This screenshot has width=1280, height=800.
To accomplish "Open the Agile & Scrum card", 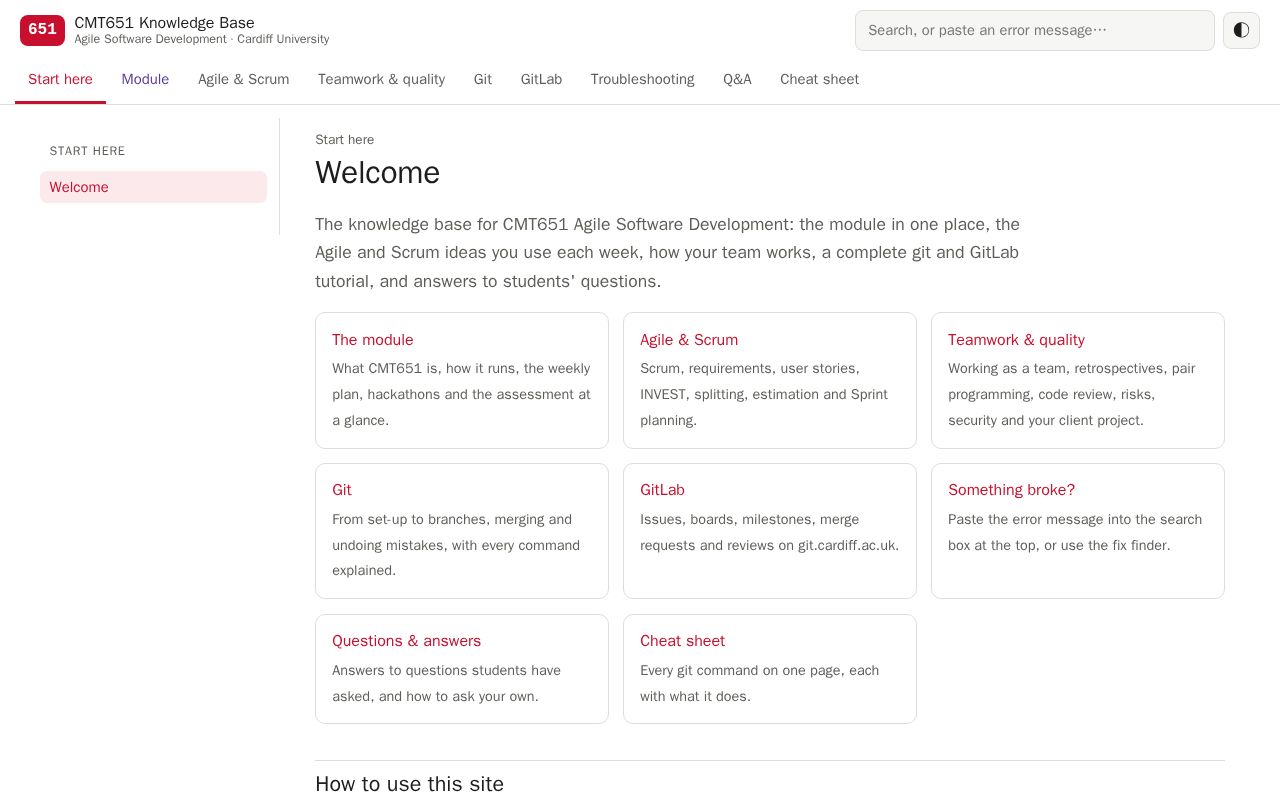I will pos(770,380).
